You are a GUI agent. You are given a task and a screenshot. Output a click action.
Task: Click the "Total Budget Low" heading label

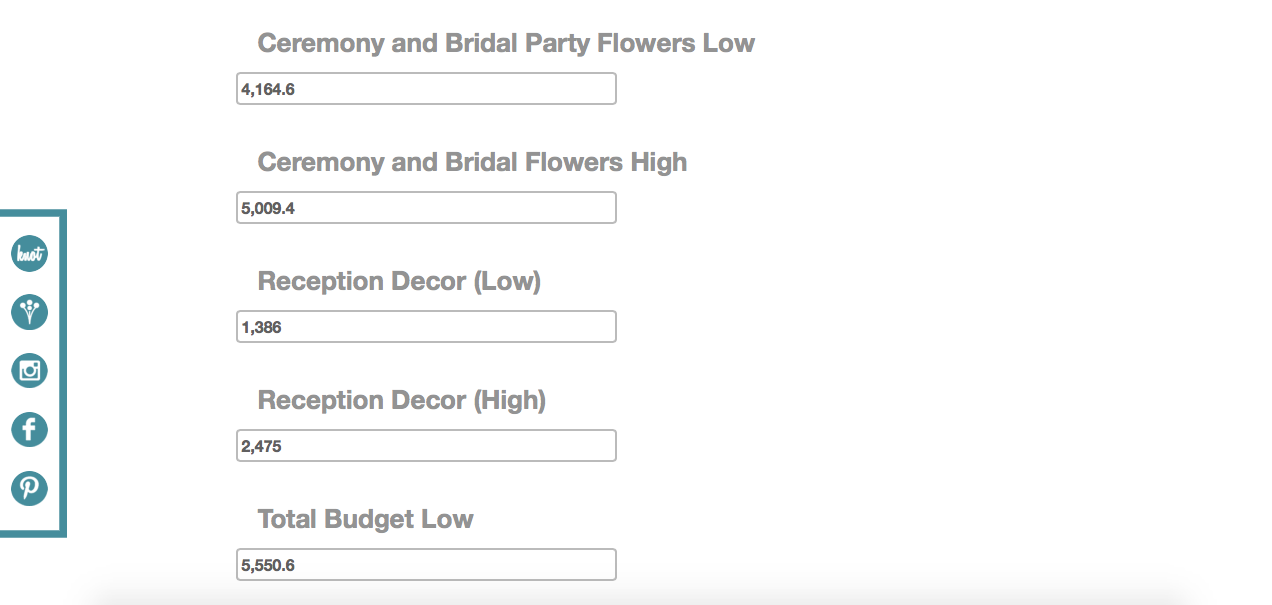coord(365,519)
